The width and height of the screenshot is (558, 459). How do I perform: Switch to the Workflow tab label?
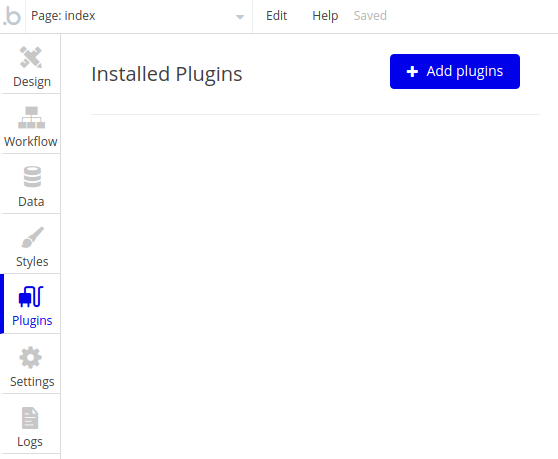31,142
